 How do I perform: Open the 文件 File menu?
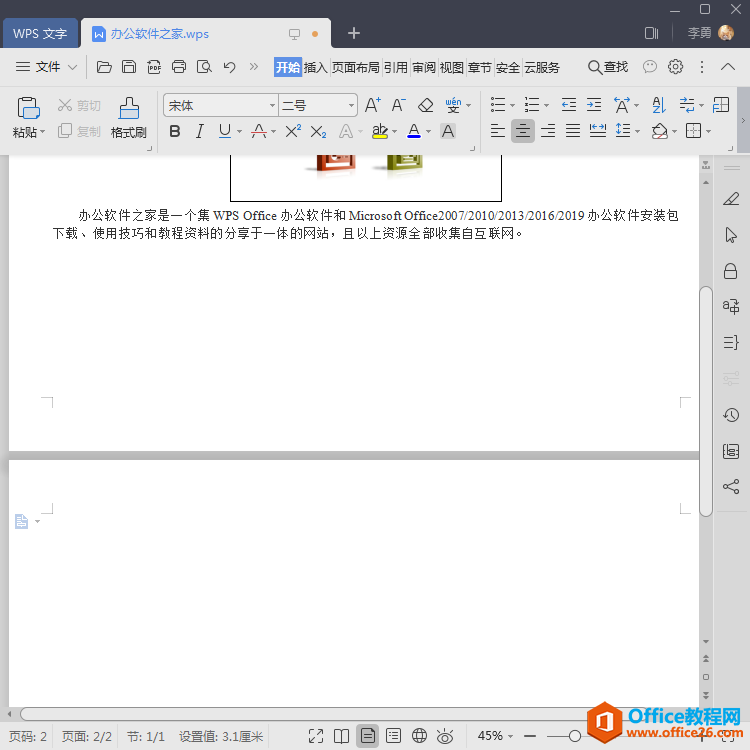point(46,67)
